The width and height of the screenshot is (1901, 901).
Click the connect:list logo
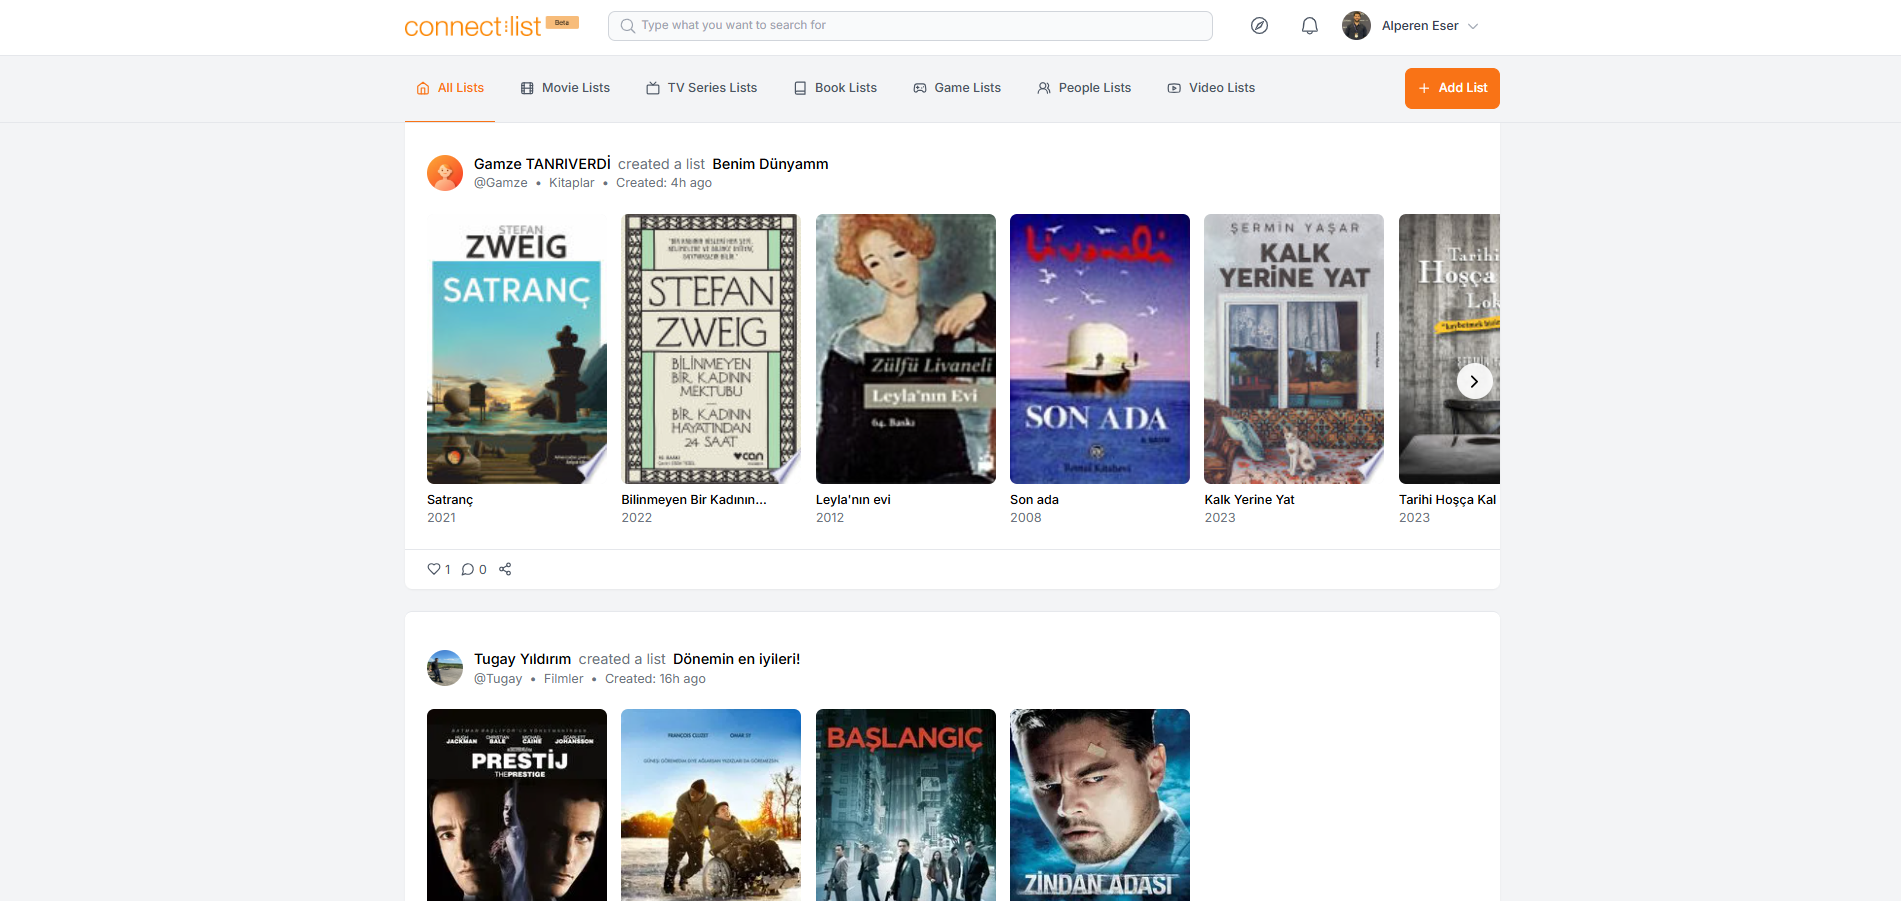click(472, 26)
